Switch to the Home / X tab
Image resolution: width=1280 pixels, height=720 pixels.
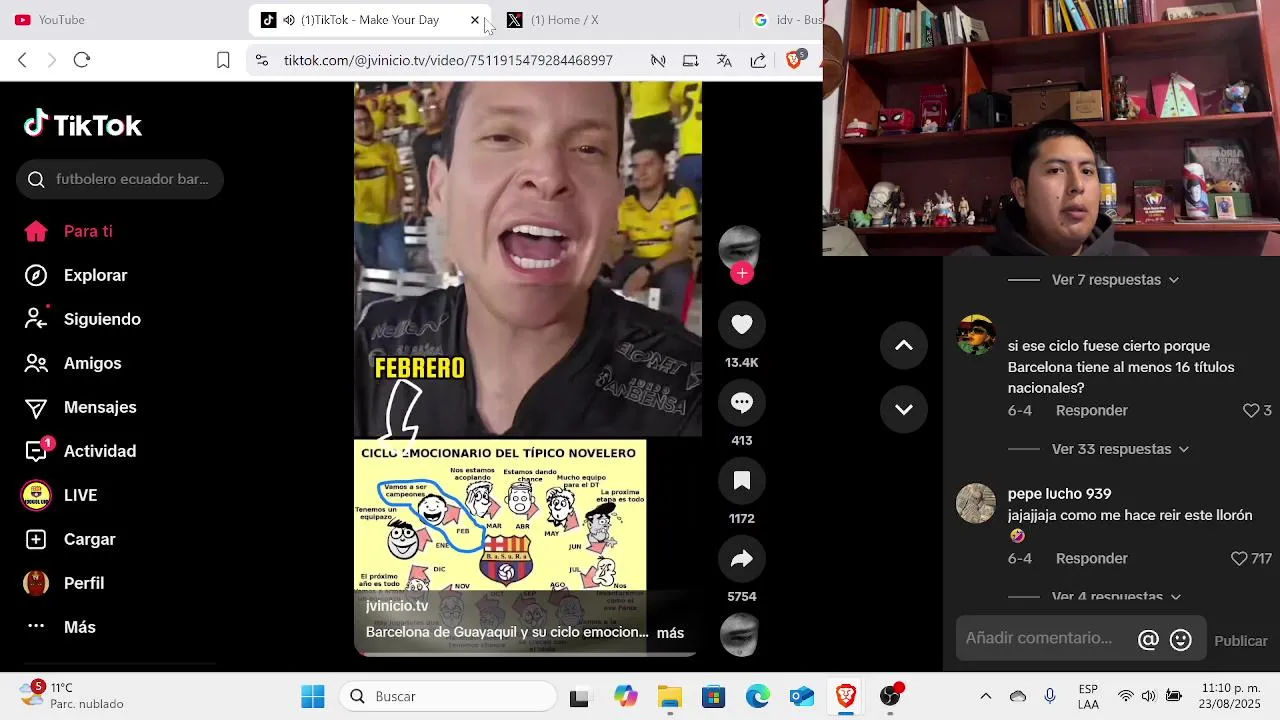[x=565, y=20]
